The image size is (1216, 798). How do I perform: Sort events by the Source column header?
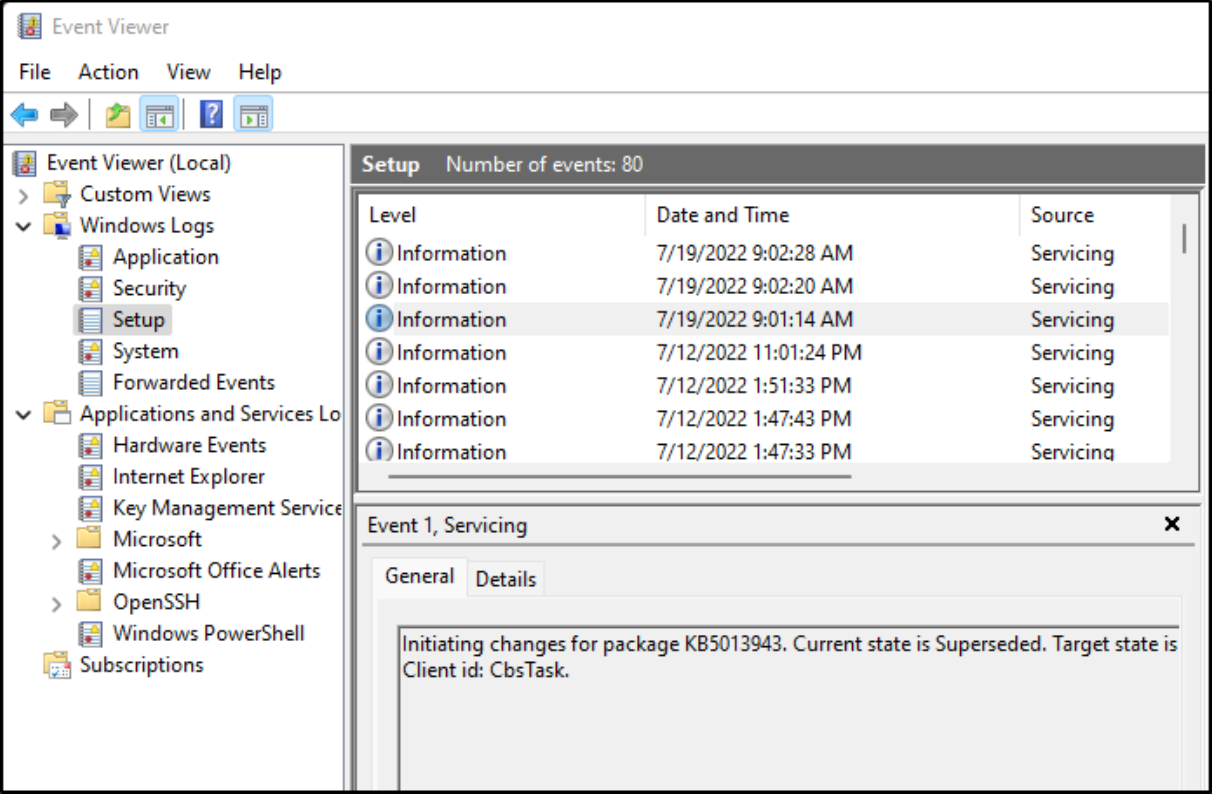pyautogui.click(x=1095, y=215)
